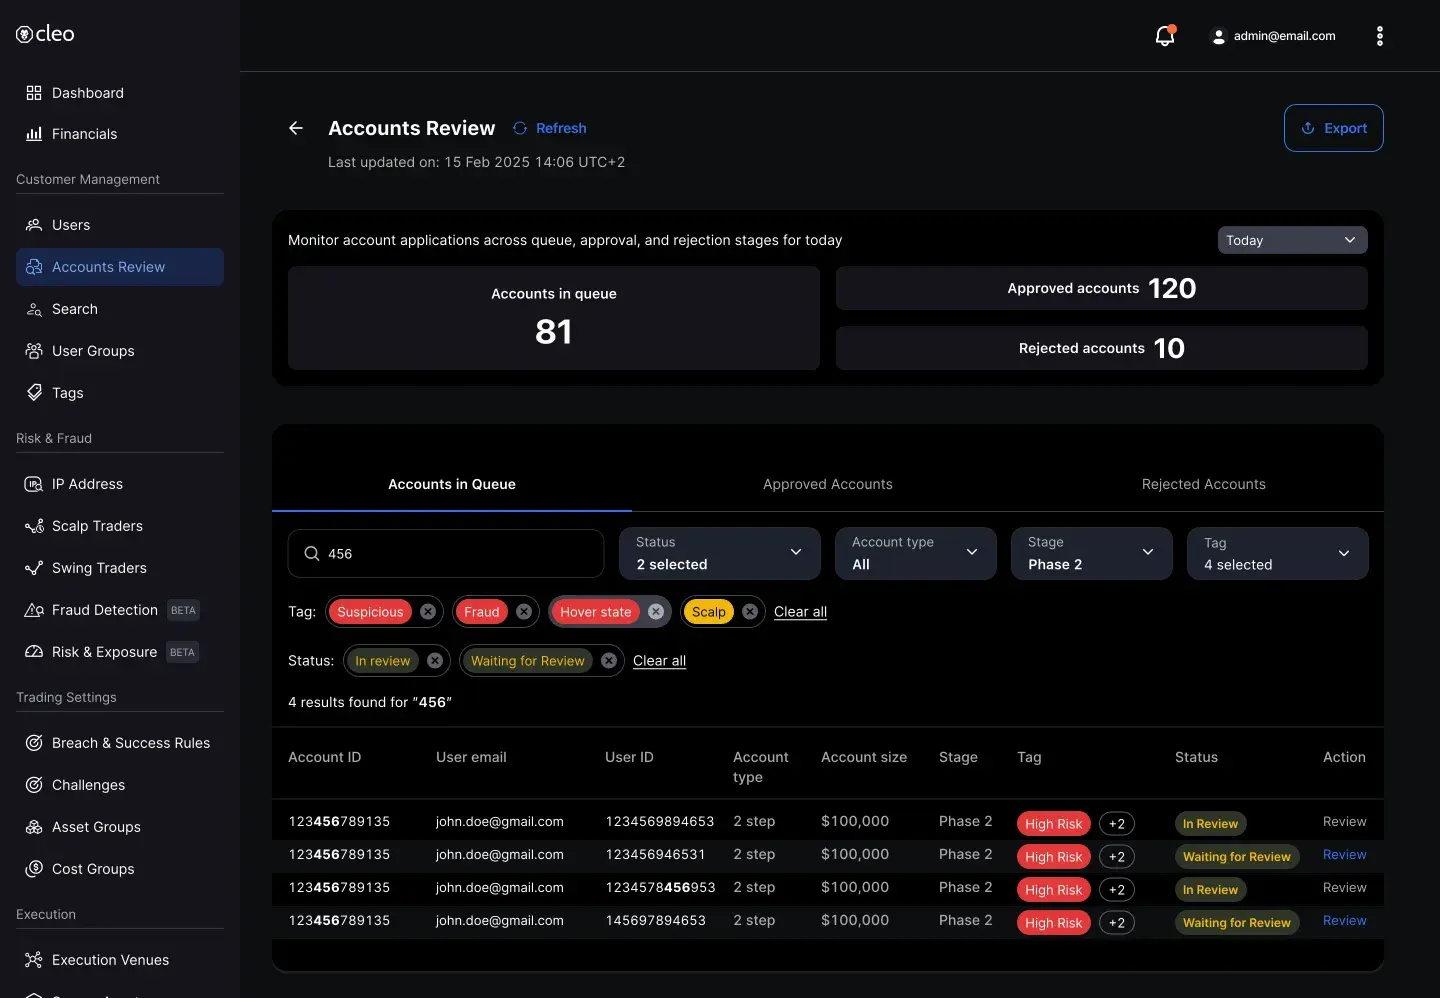Open Asset Groups
This screenshot has height=998, width=1440.
(x=120, y=827)
